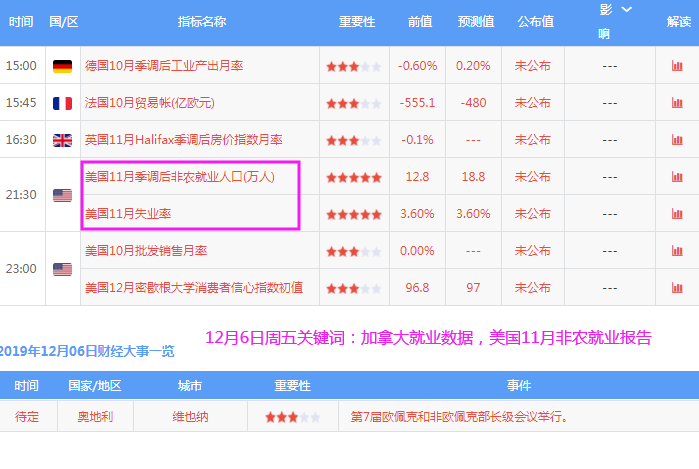Click star rating for 密歇根大学消费者信心指数
The image size is (699, 469).
click(354, 289)
